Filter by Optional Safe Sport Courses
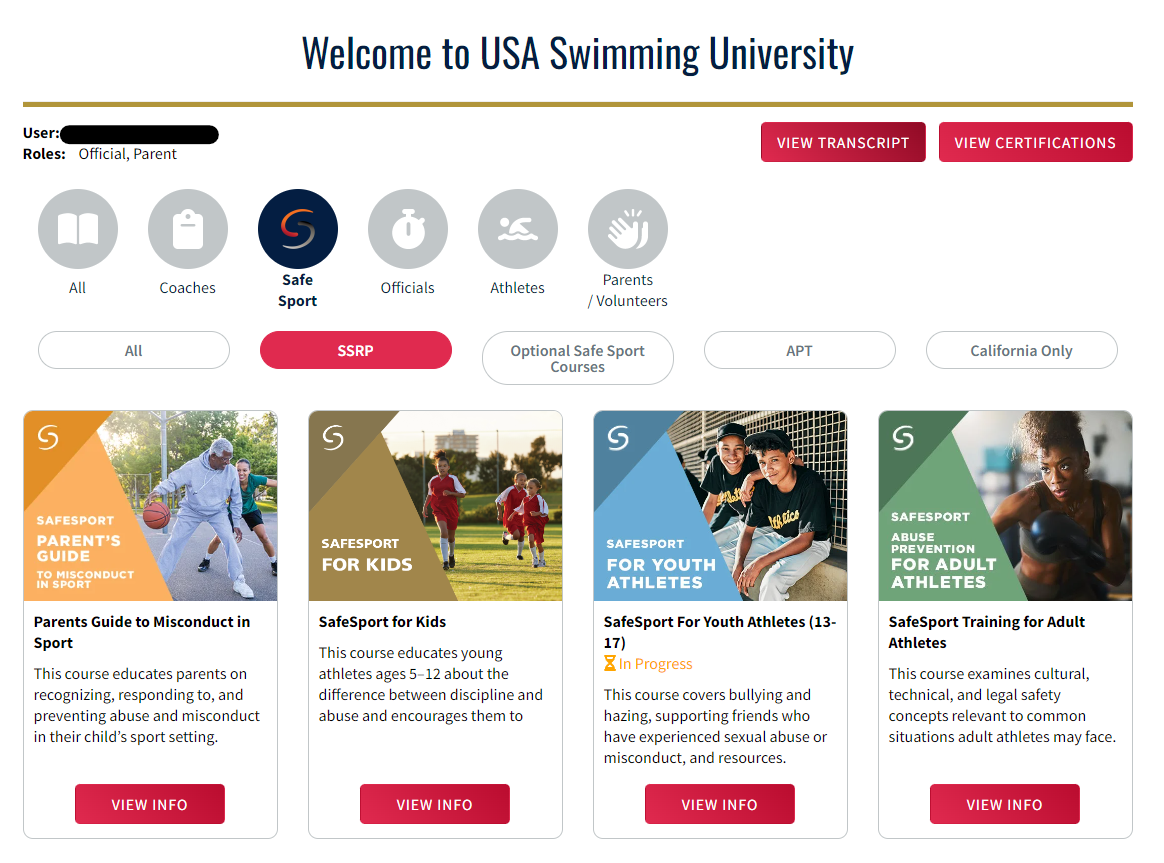The width and height of the screenshot is (1164, 863). tap(578, 358)
